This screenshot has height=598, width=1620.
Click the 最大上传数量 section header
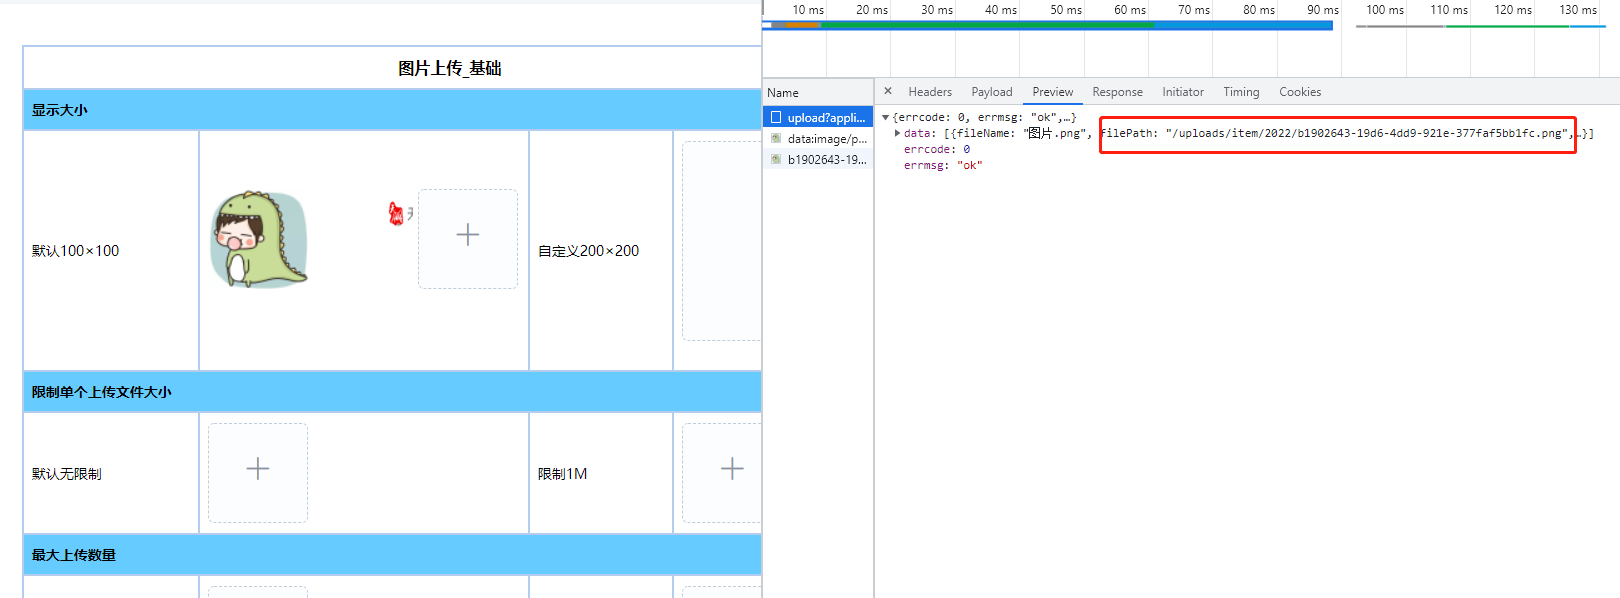[392, 555]
